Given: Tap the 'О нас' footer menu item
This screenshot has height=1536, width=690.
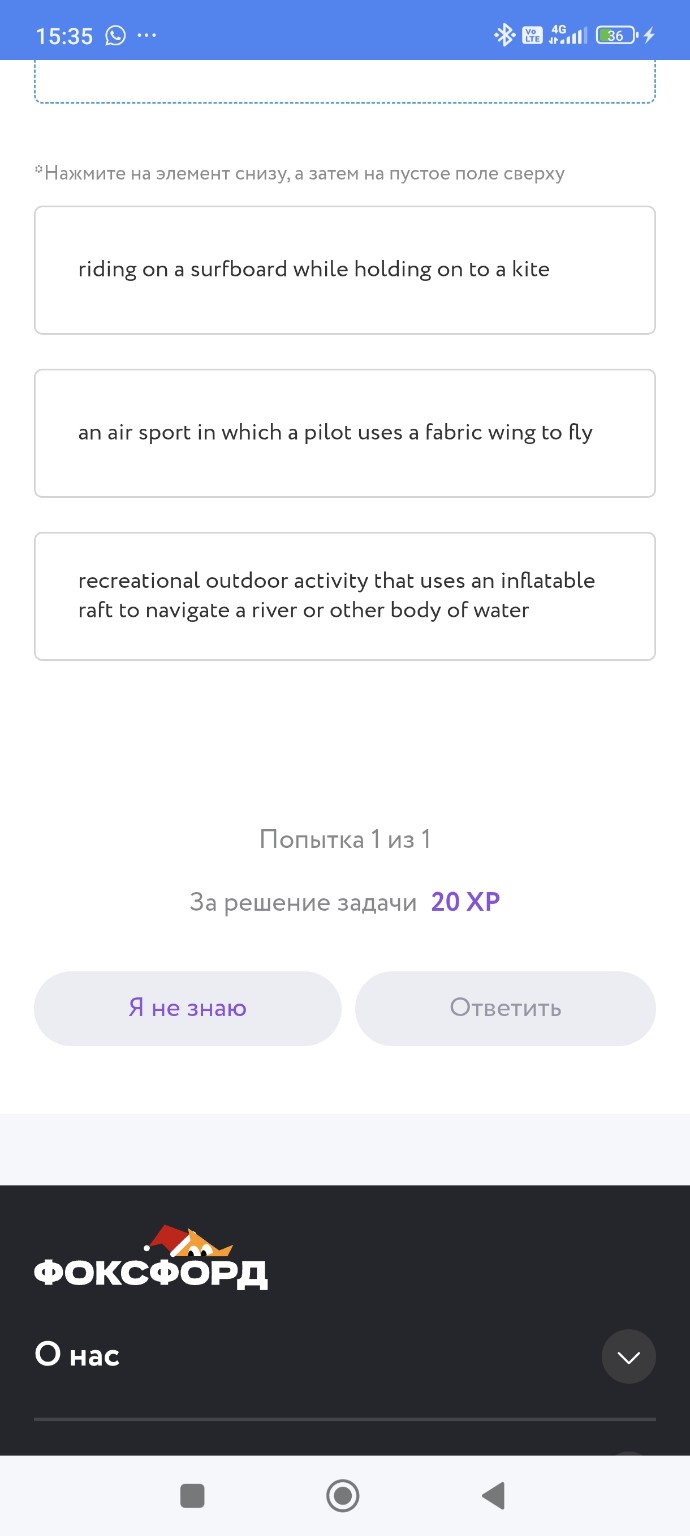Looking at the screenshot, I should coord(77,1356).
